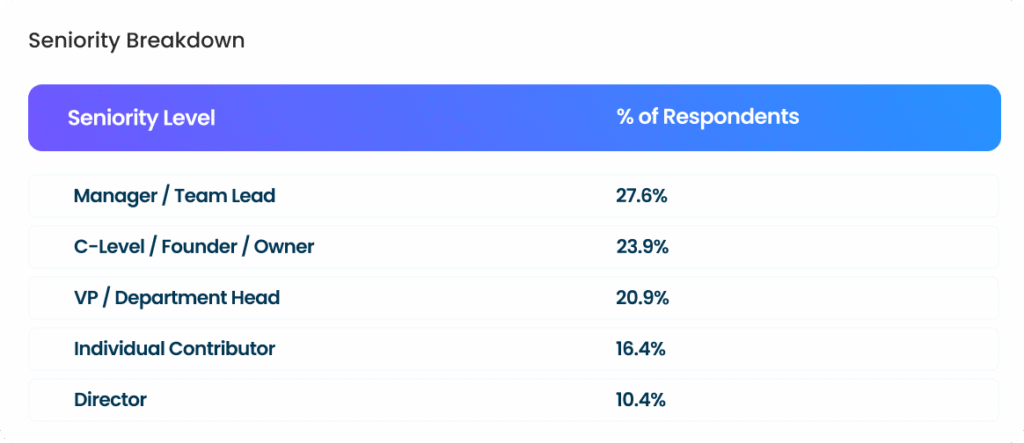Select the 23.9% percentage

click(641, 246)
